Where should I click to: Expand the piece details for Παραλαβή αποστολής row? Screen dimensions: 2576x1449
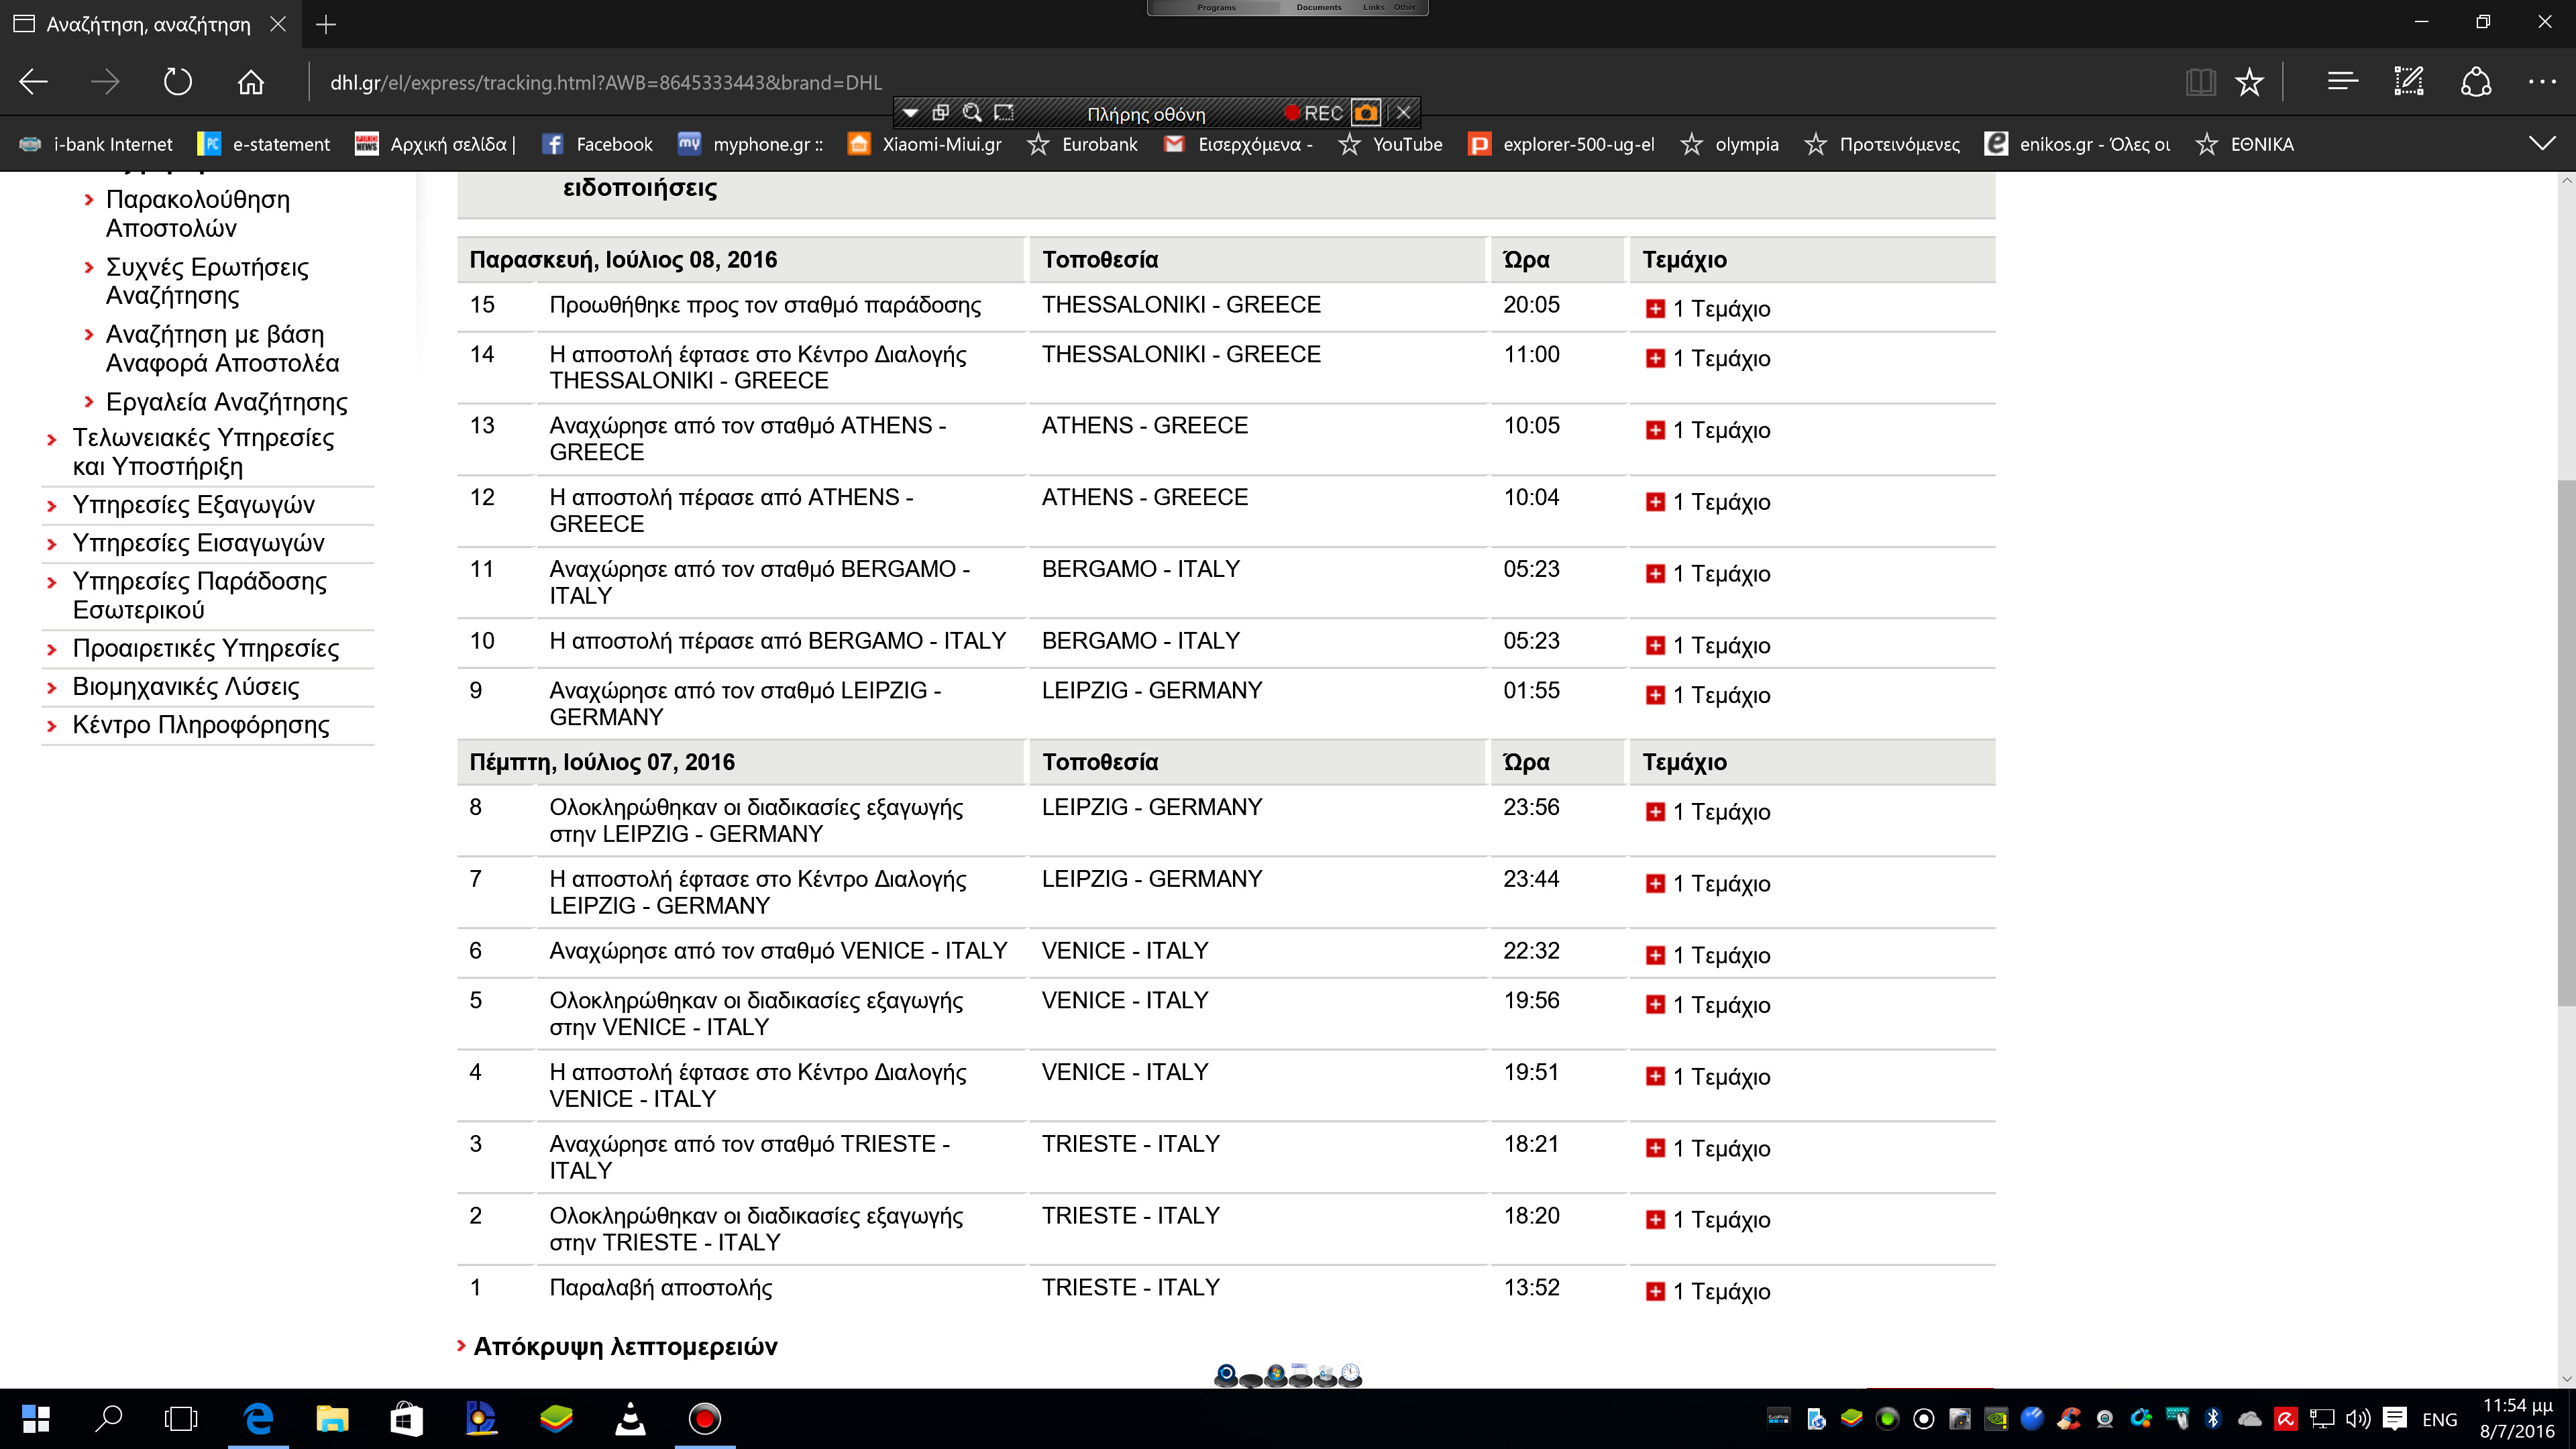click(1656, 1292)
